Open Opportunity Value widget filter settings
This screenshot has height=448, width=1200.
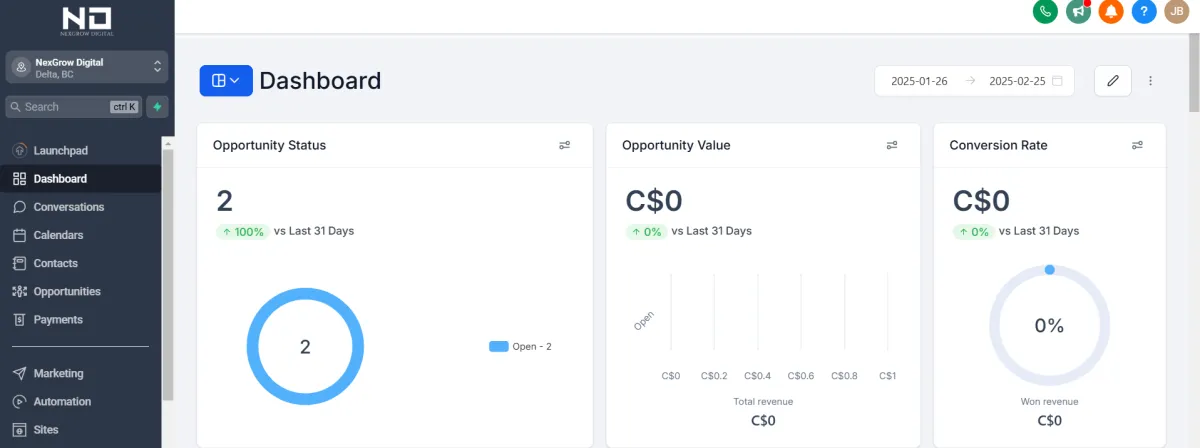click(892, 145)
